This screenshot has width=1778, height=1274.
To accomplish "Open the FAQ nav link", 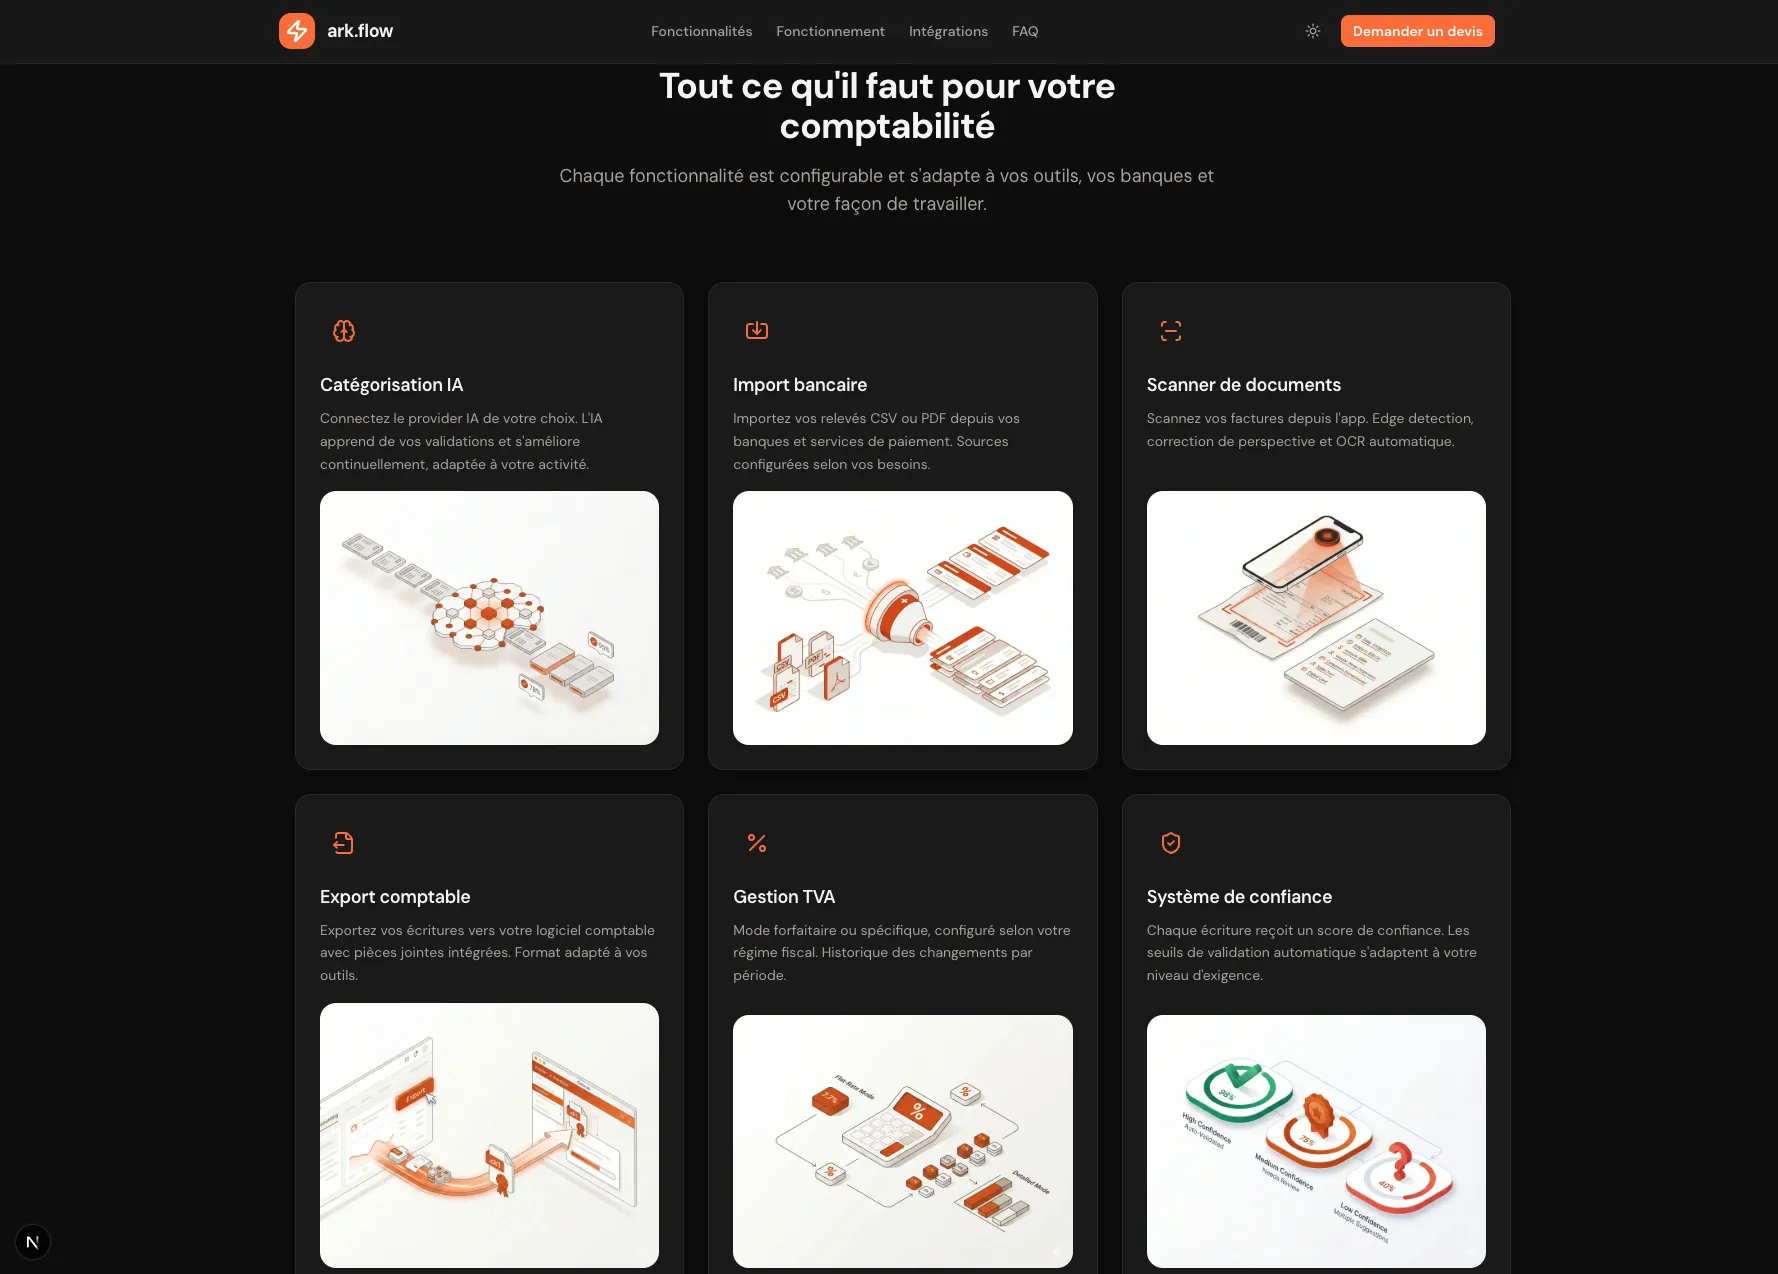I will 1025,31.
